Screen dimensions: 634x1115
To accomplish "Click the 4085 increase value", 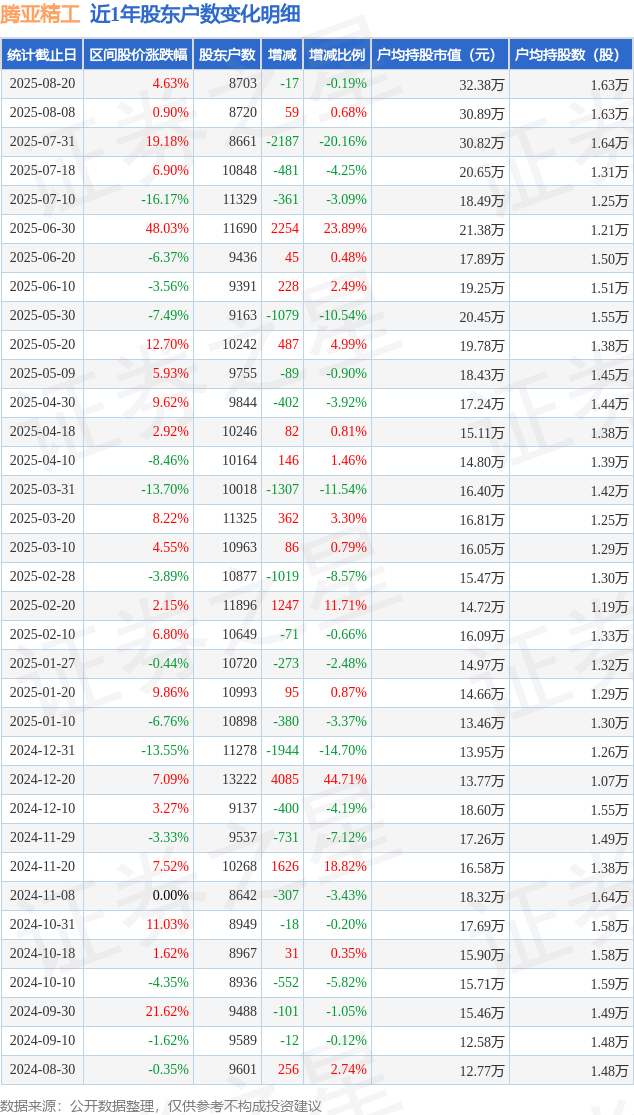I will coord(282,780).
